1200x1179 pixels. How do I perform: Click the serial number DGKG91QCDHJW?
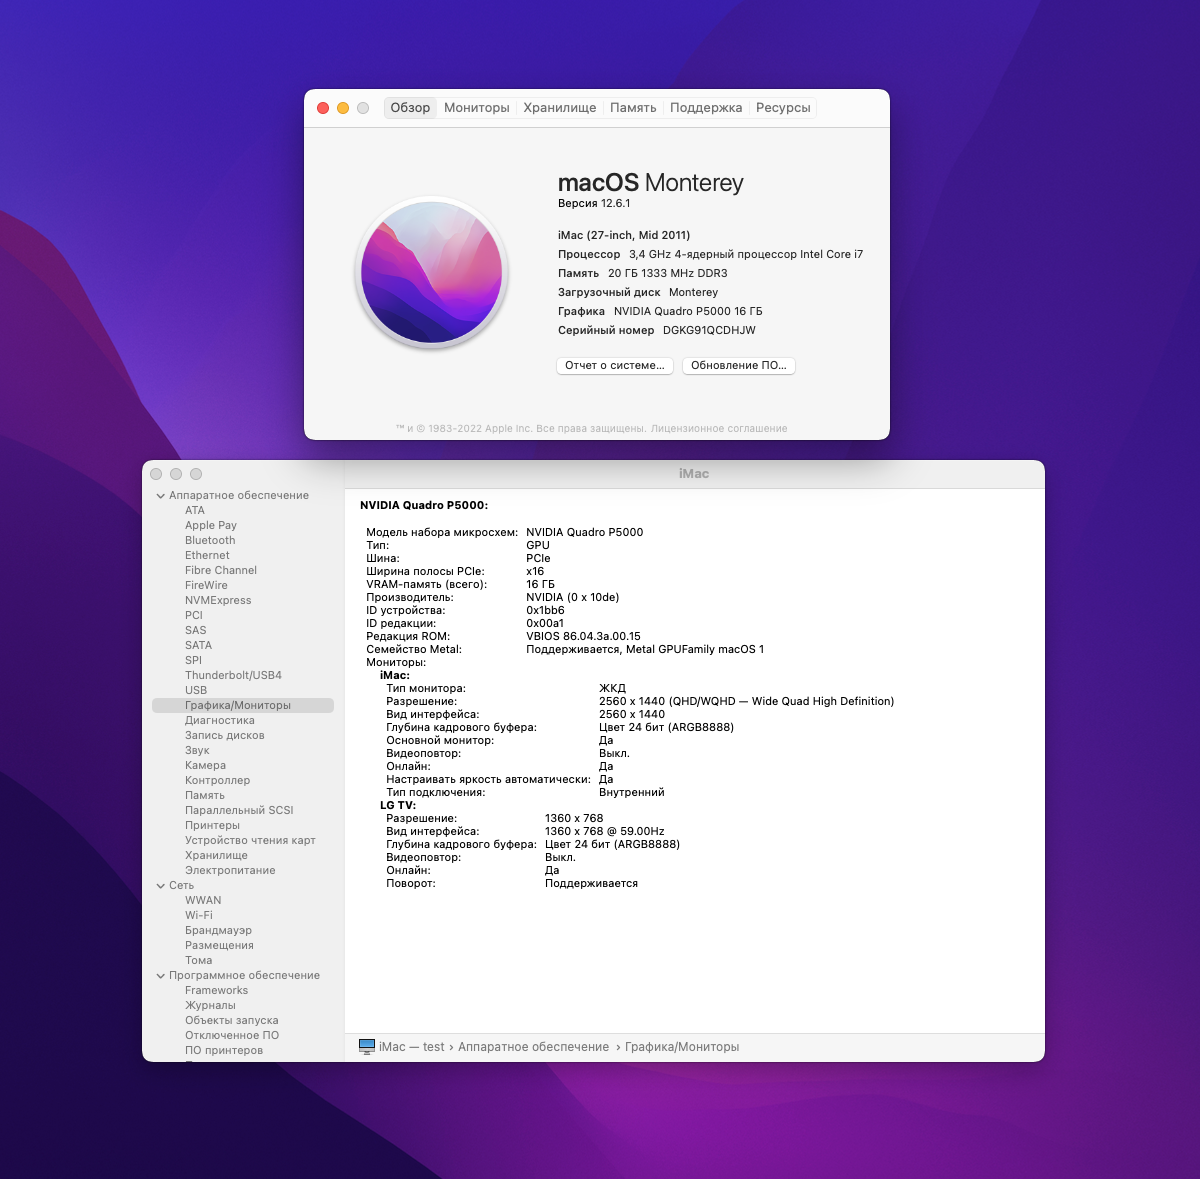pyautogui.click(x=709, y=331)
